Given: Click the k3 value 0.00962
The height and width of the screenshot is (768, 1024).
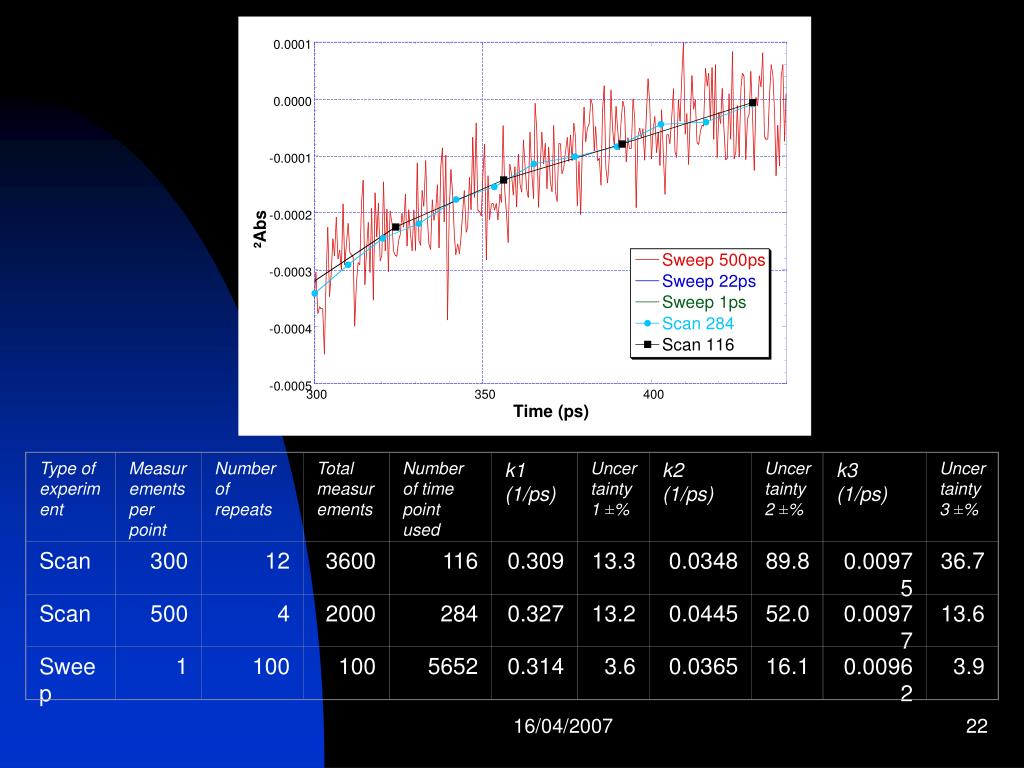Looking at the screenshot, I should tap(878, 679).
